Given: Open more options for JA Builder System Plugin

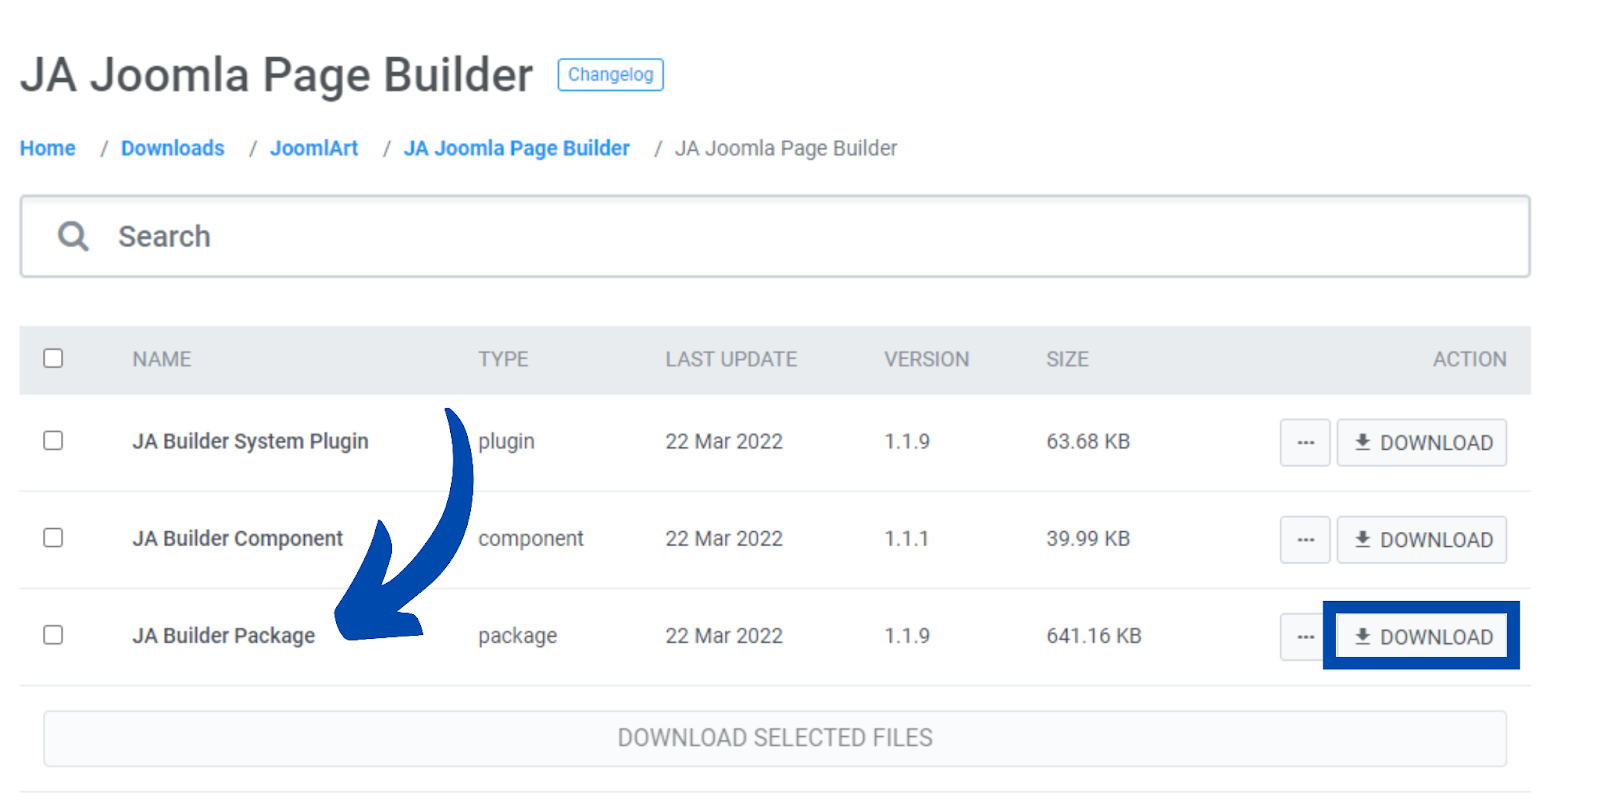Looking at the screenshot, I should click(x=1305, y=442).
